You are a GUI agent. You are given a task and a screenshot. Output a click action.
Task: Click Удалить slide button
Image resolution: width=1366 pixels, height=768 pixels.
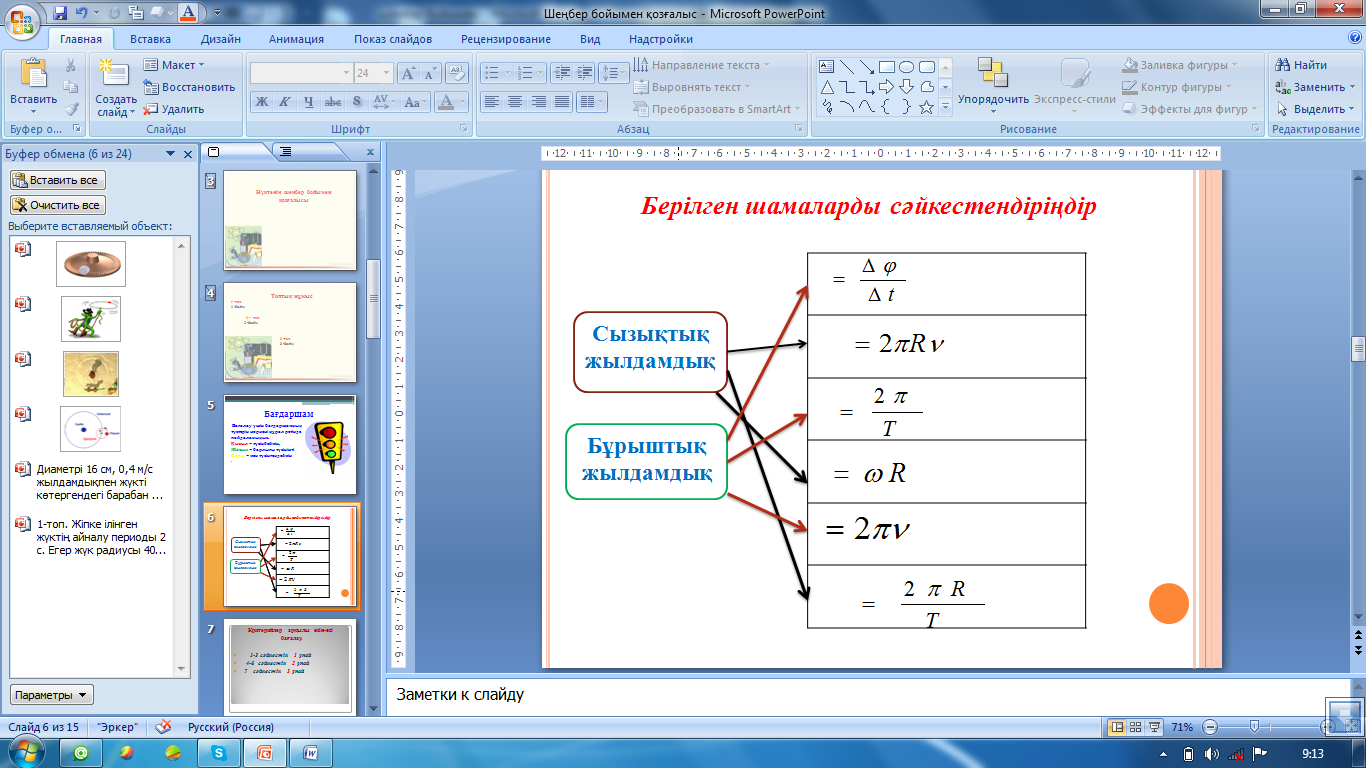[x=174, y=109]
